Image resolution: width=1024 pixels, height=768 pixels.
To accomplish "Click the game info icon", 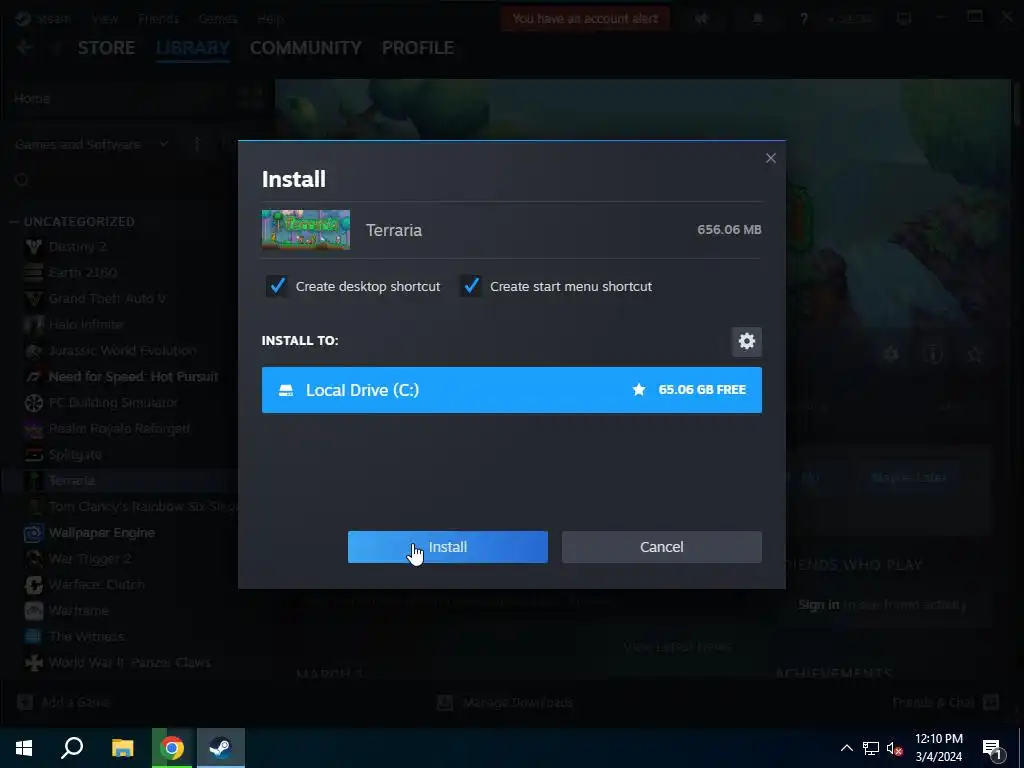I will click(933, 355).
